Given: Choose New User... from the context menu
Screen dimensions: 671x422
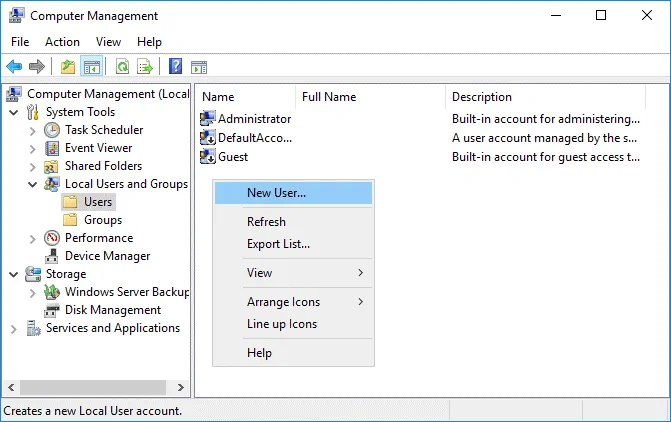Looking at the screenshot, I should pyautogui.click(x=276, y=193).
